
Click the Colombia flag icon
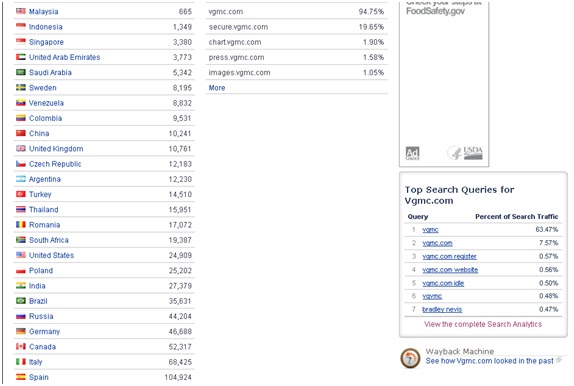(x=21, y=118)
